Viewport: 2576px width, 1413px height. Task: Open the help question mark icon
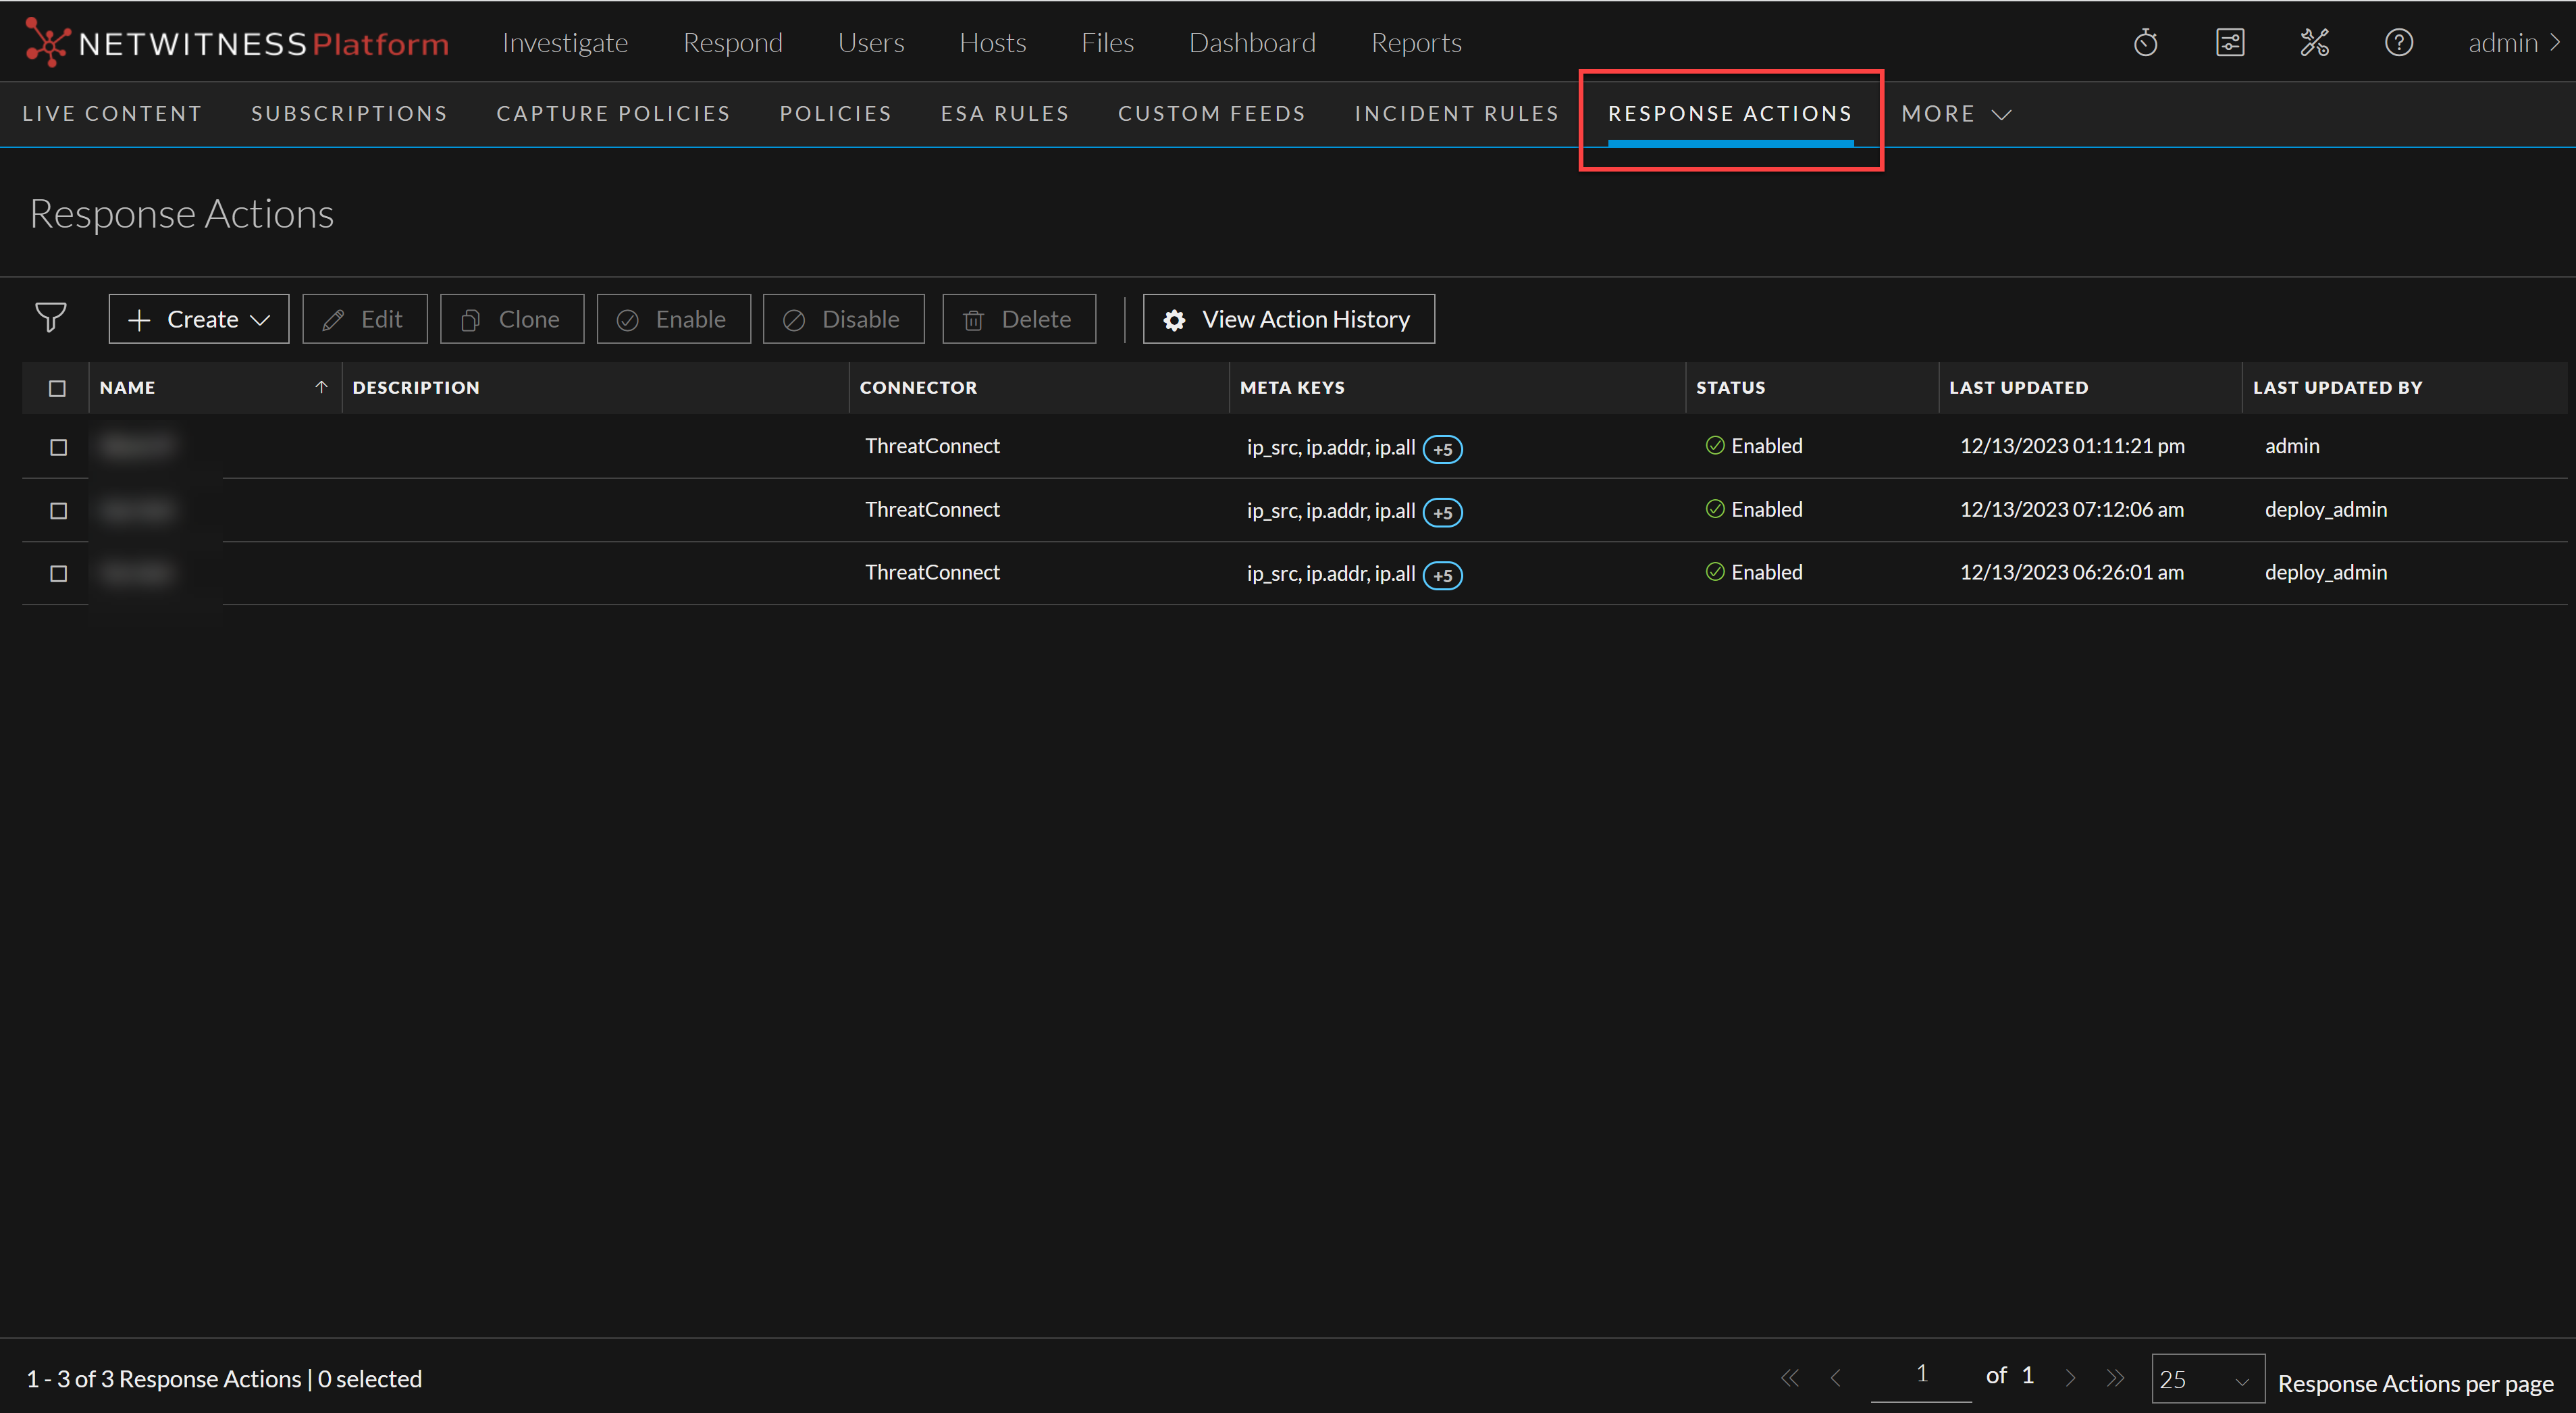[x=2398, y=43]
